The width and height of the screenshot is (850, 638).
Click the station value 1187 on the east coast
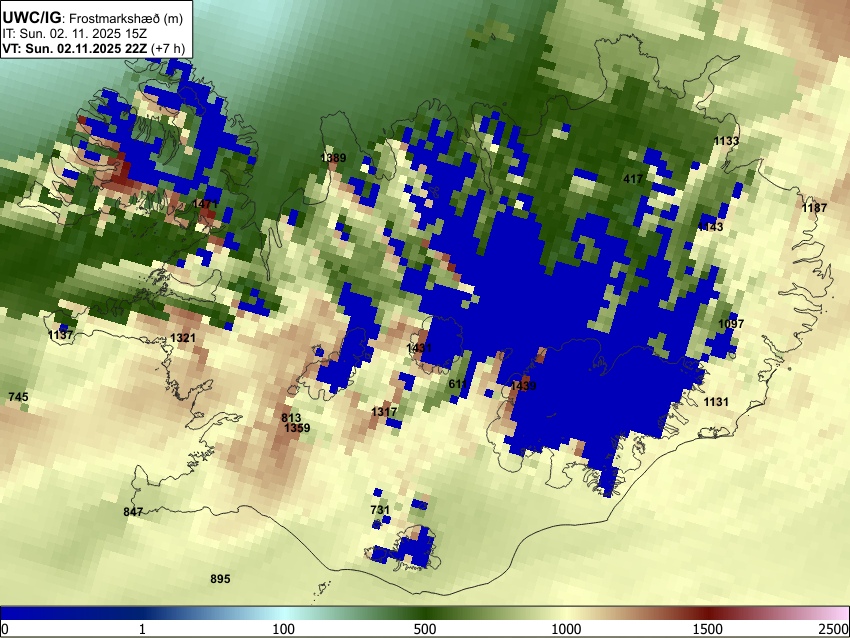pos(814,208)
